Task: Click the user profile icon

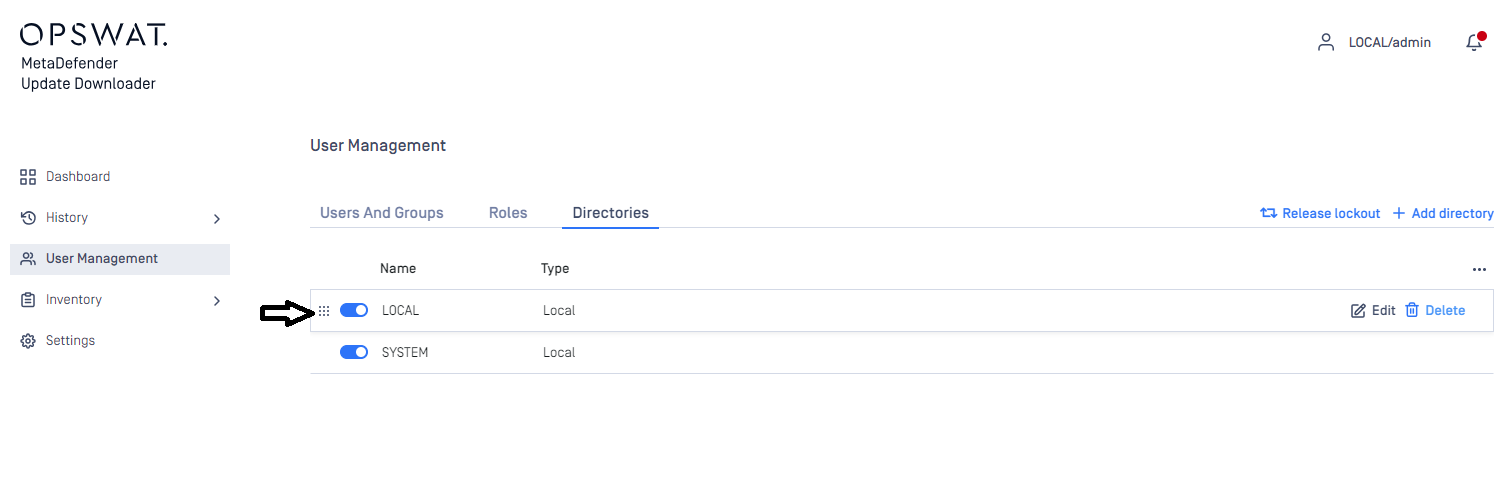Action: [1326, 42]
